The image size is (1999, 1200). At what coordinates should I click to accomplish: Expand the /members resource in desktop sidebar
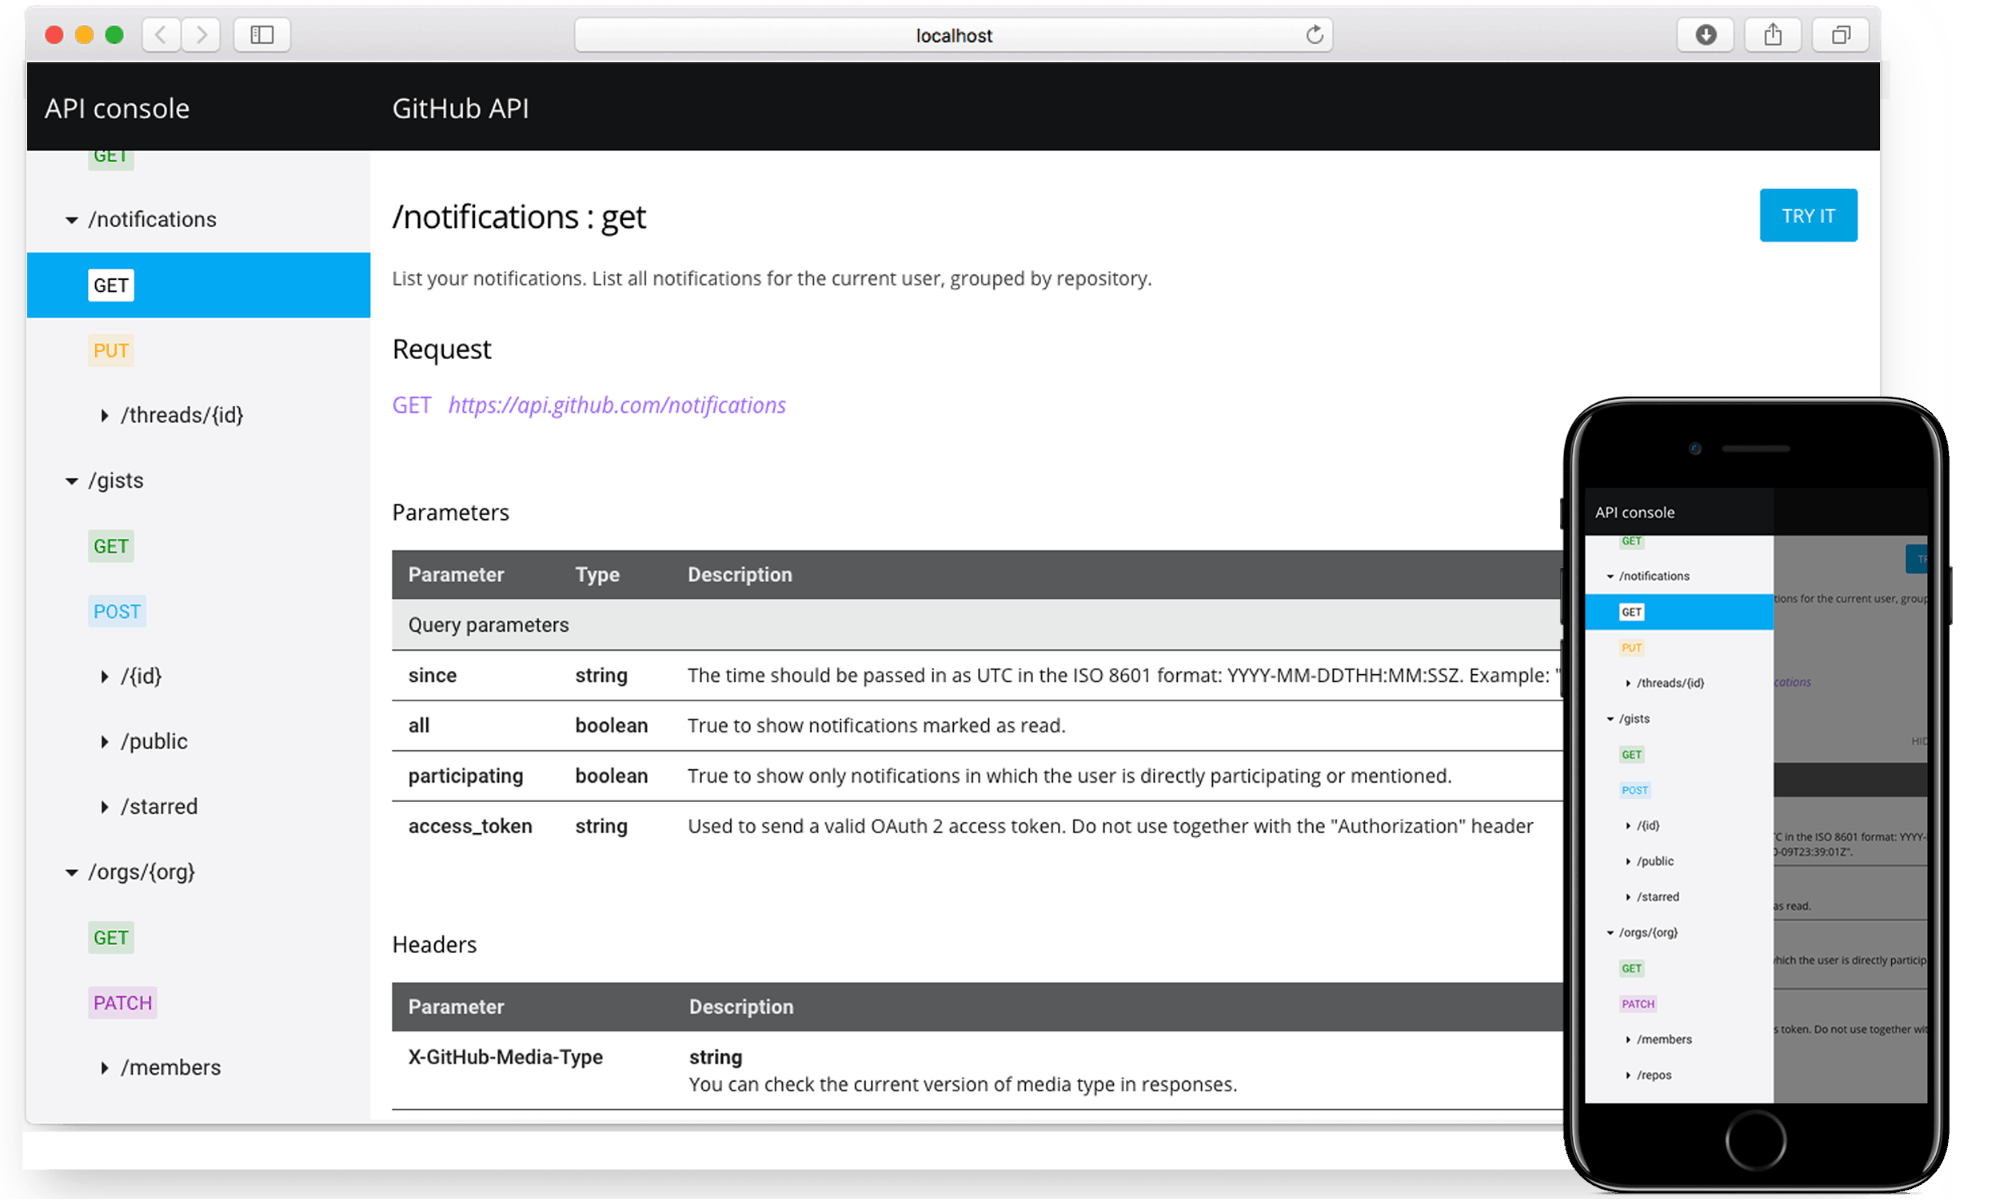pyautogui.click(x=104, y=1068)
